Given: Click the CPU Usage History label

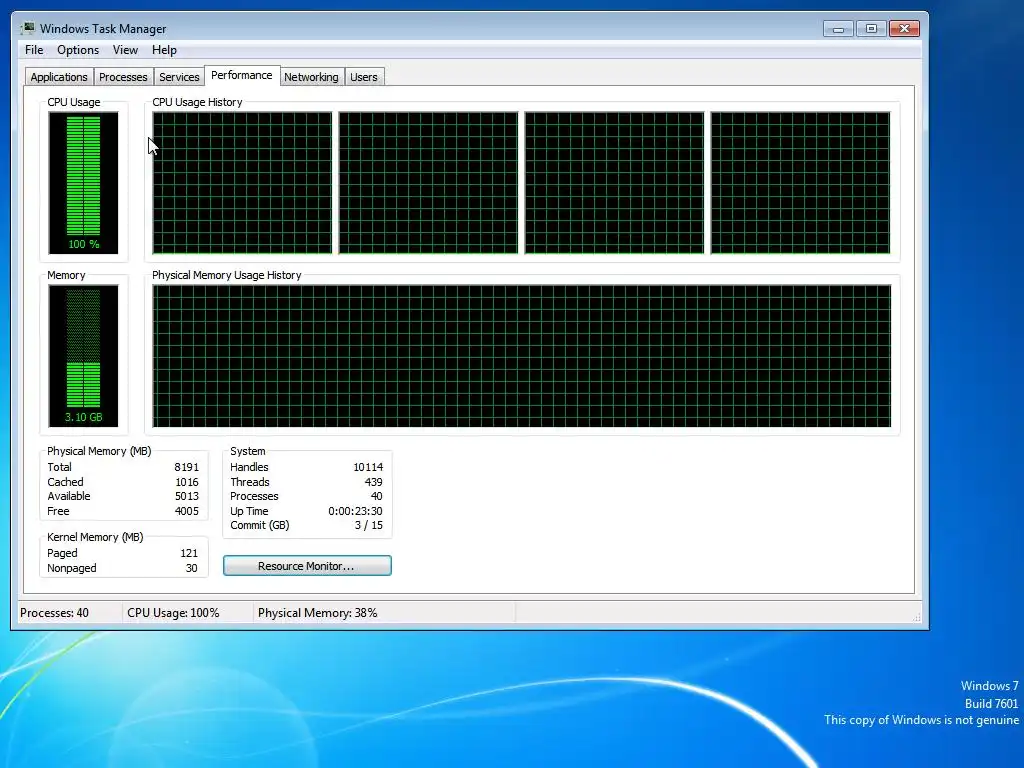Looking at the screenshot, I should (x=197, y=103).
